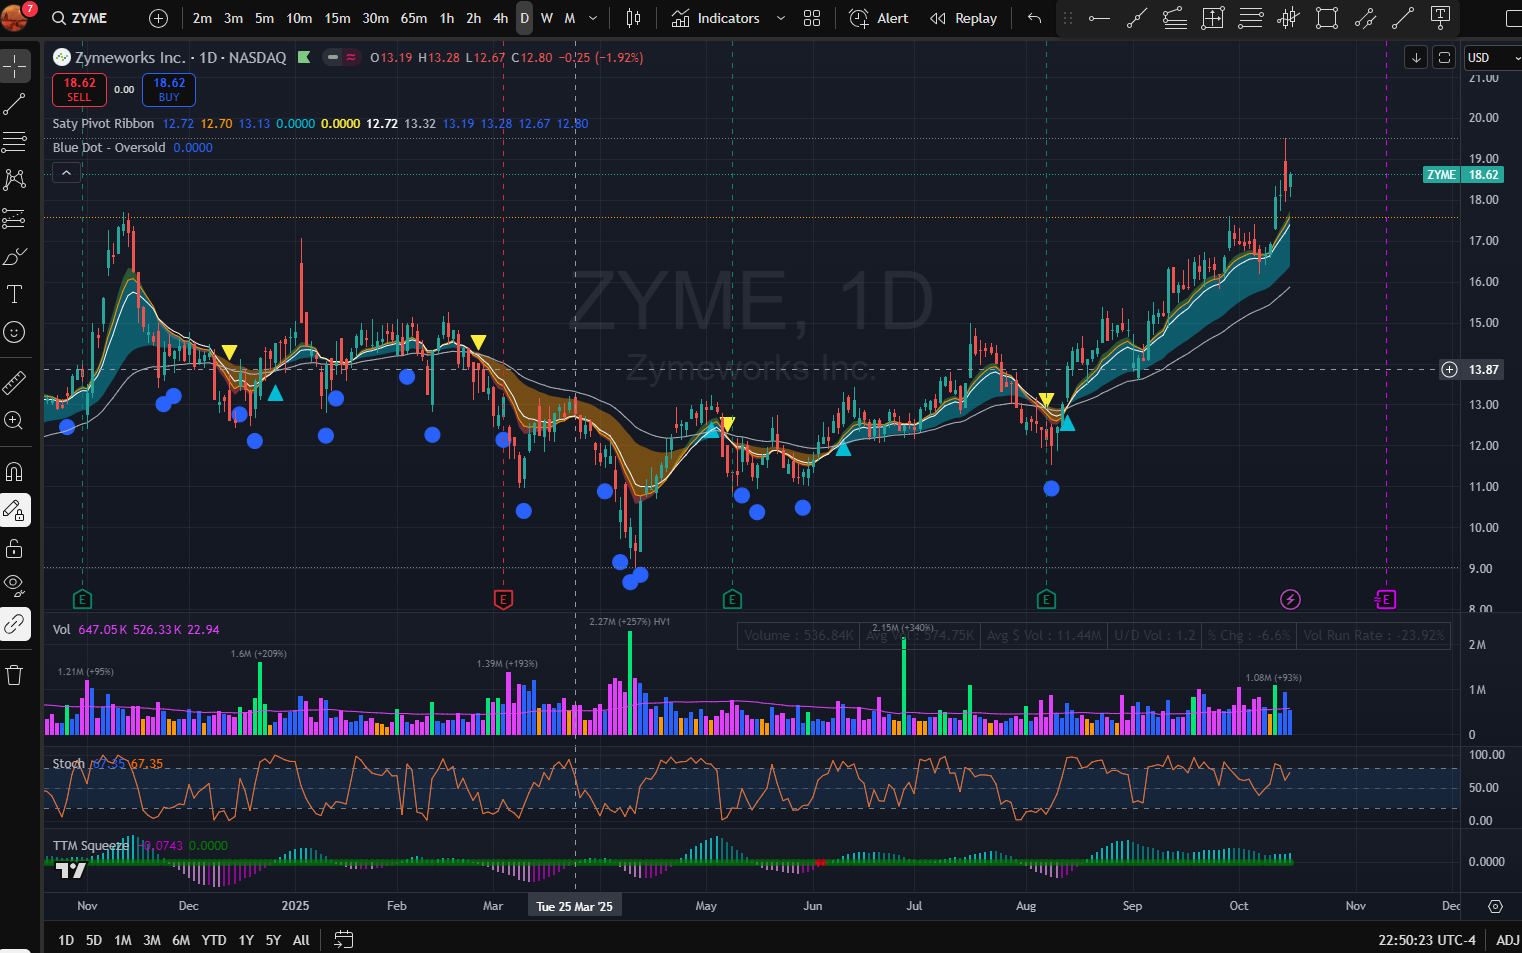This screenshot has height=953, width=1522.
Task: Open the UTC-4 timezone menu
Action: pos(1426,940)
